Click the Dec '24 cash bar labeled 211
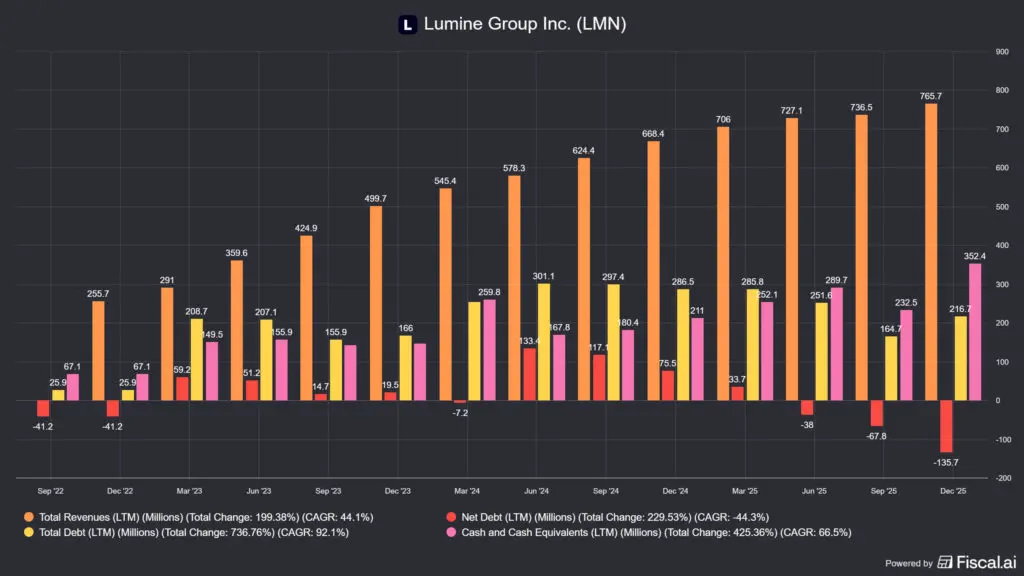The height and width of the screenshot is (576, 1024). click(x=697, y=359)
